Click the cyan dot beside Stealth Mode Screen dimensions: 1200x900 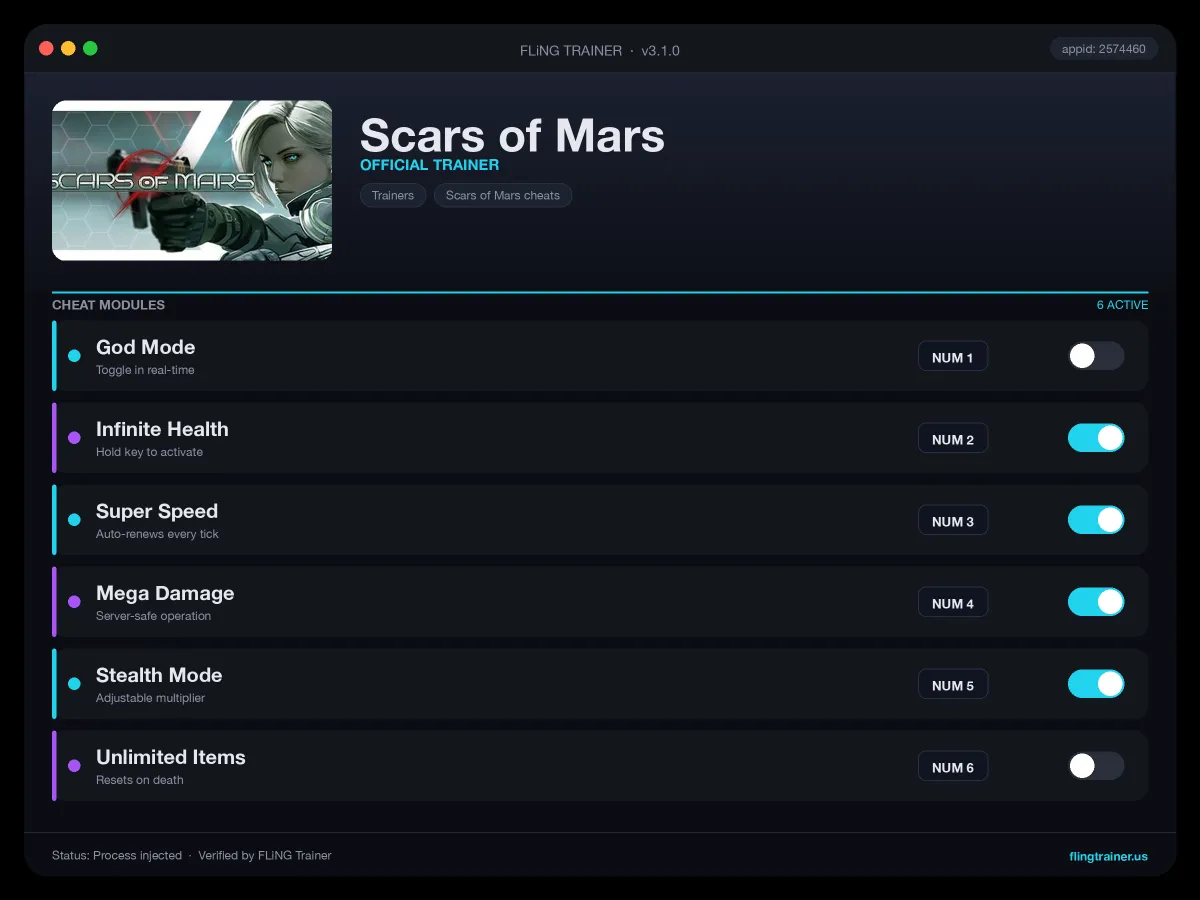(x=74, y=684)
